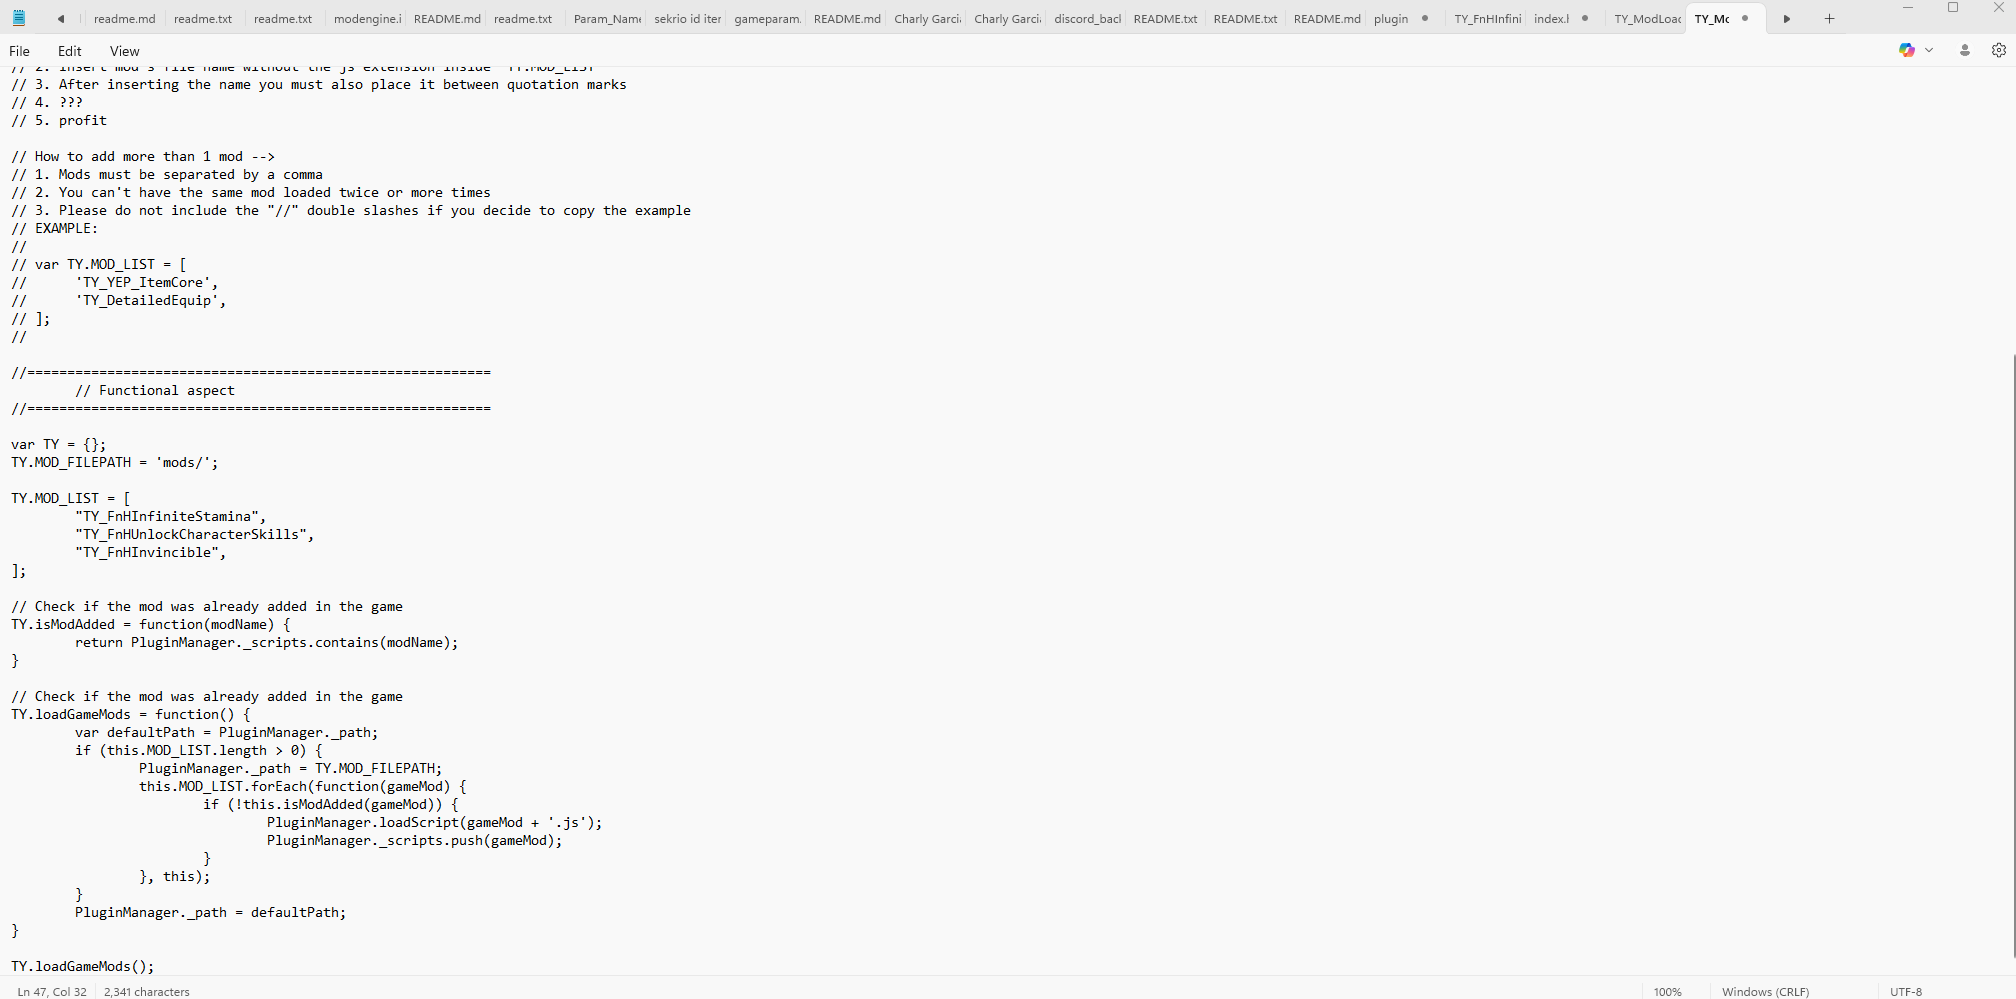
Task: Switch to the Param_Name tab
Action: 607,19
